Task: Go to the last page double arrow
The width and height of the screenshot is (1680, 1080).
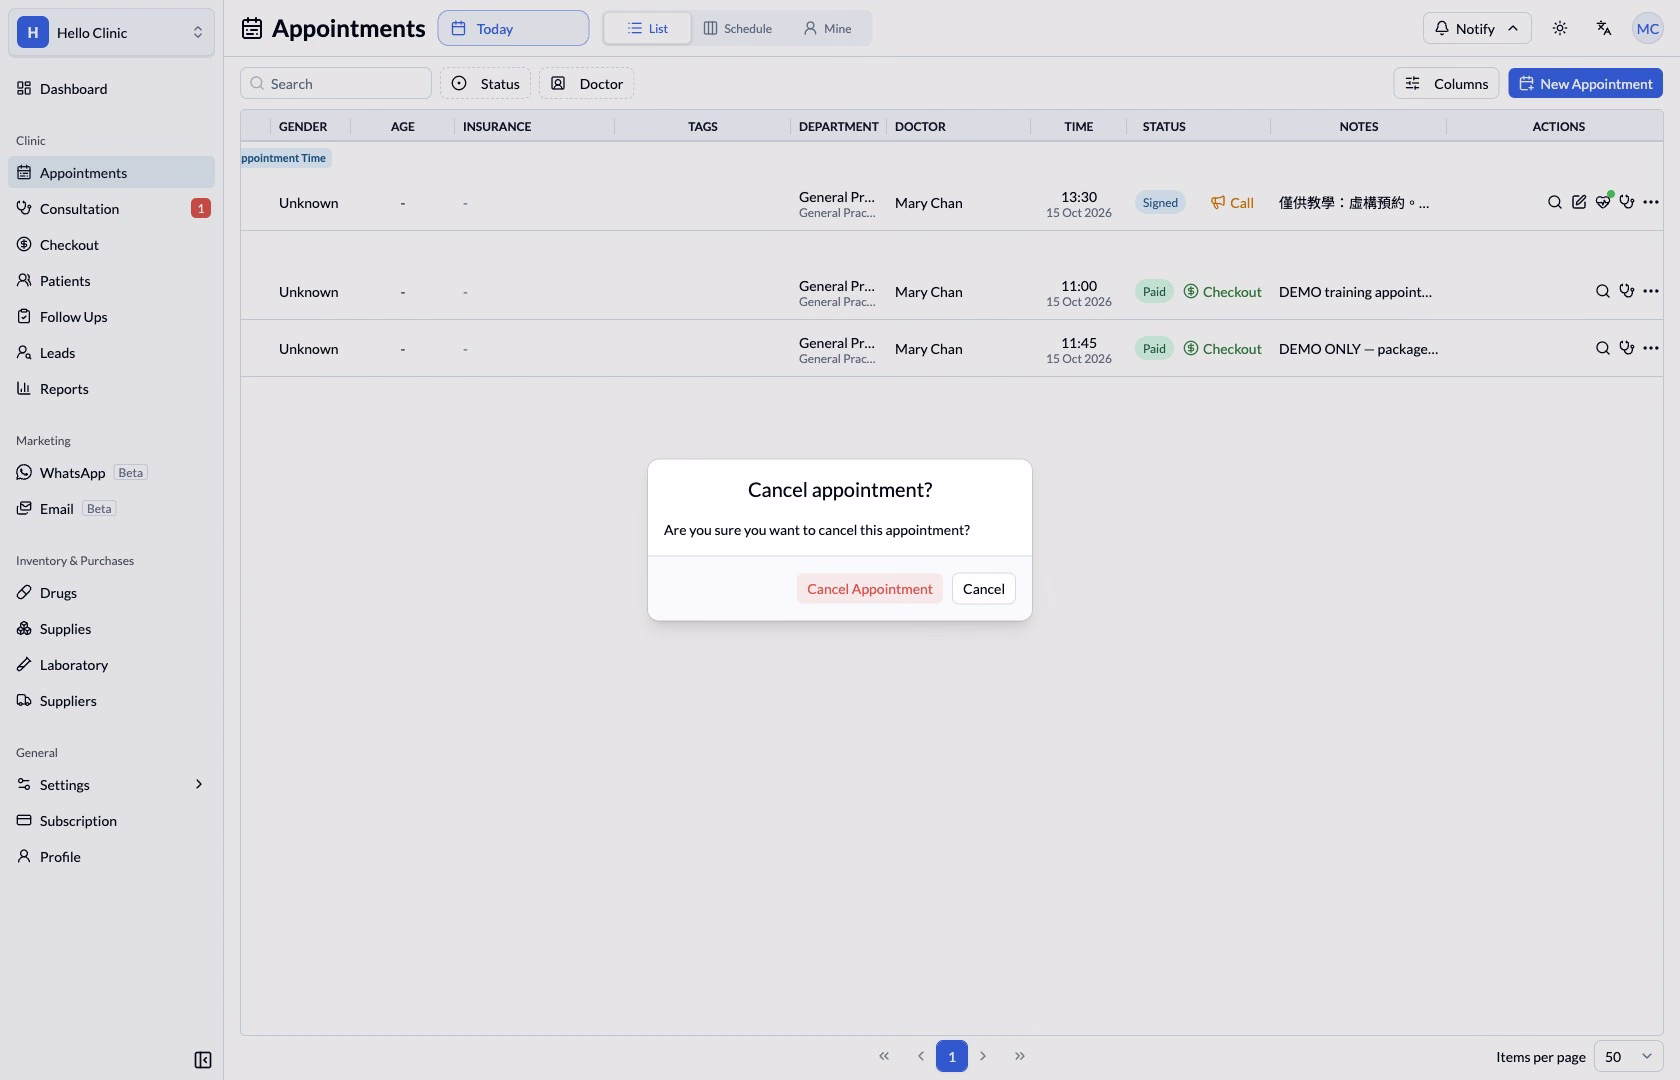Action: tap(1019, 1056)
